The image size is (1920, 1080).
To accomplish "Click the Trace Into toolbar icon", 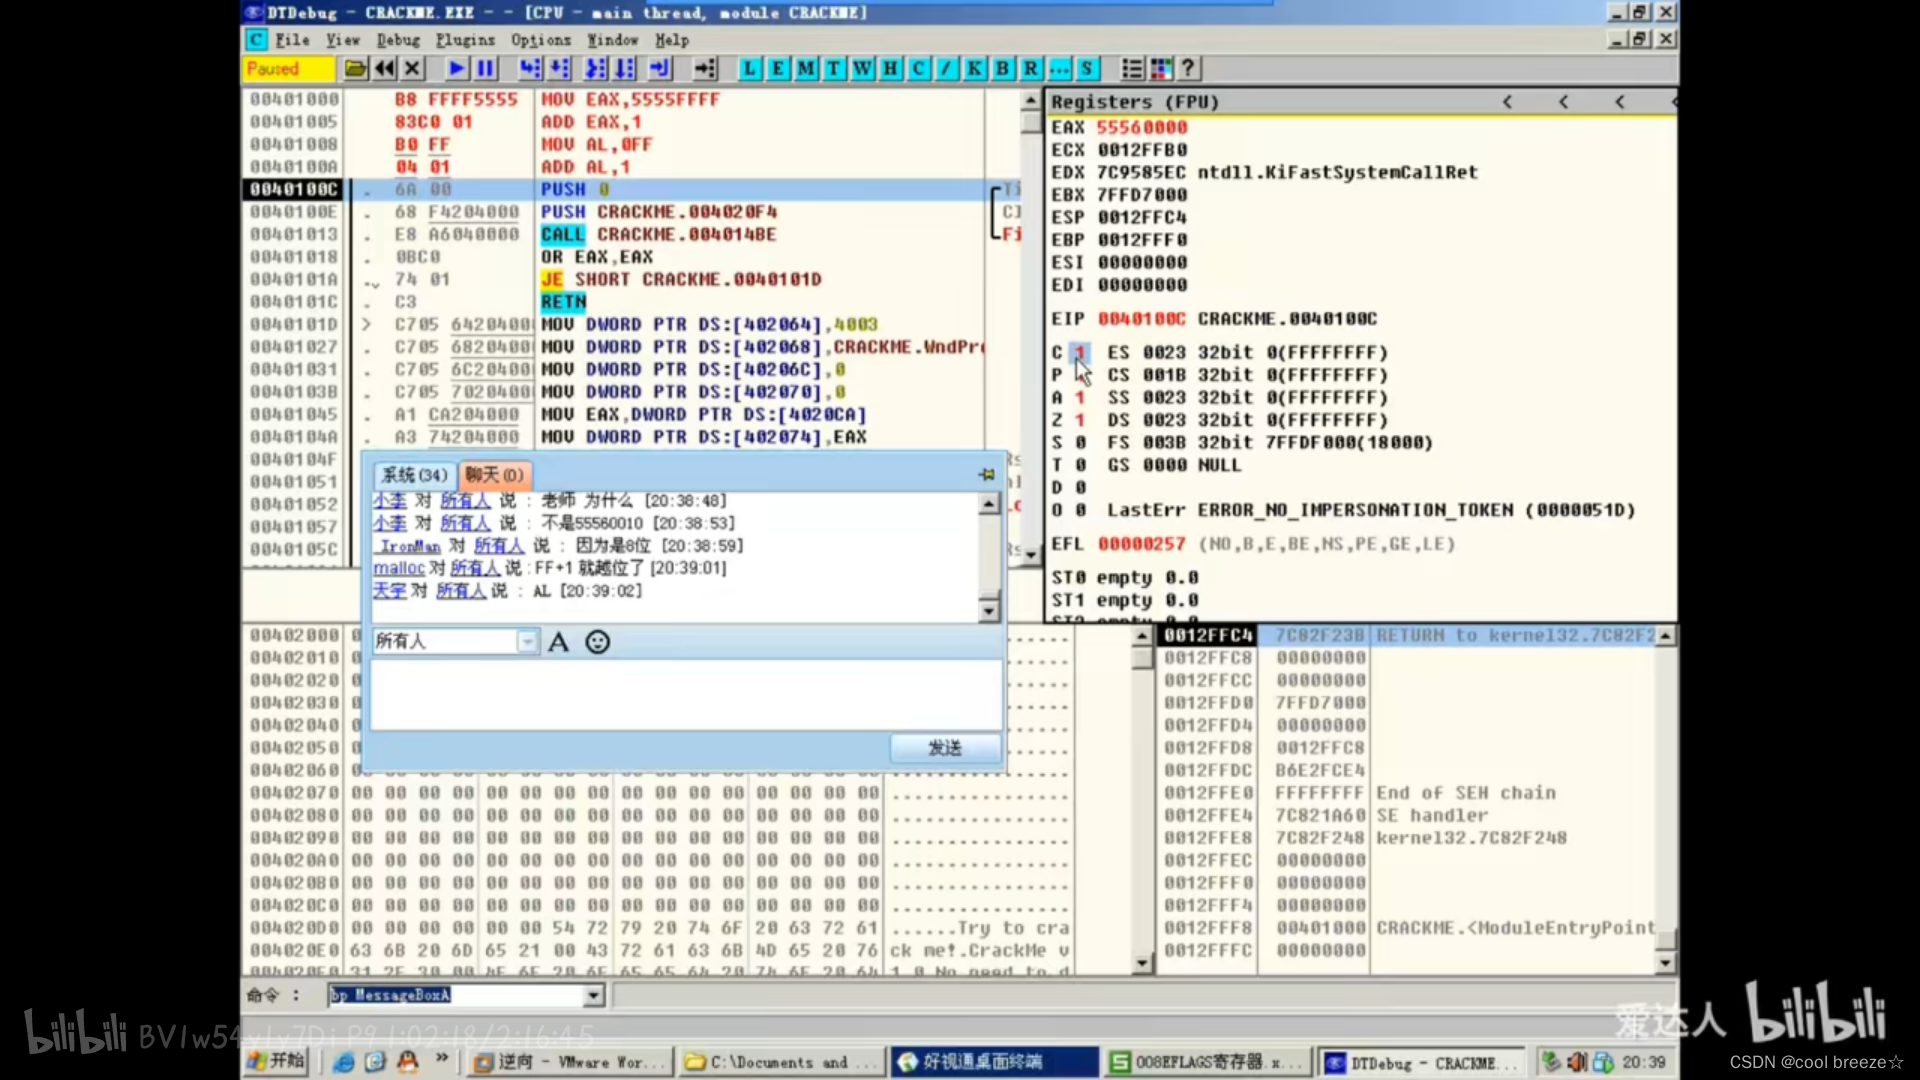I will 596,69.
